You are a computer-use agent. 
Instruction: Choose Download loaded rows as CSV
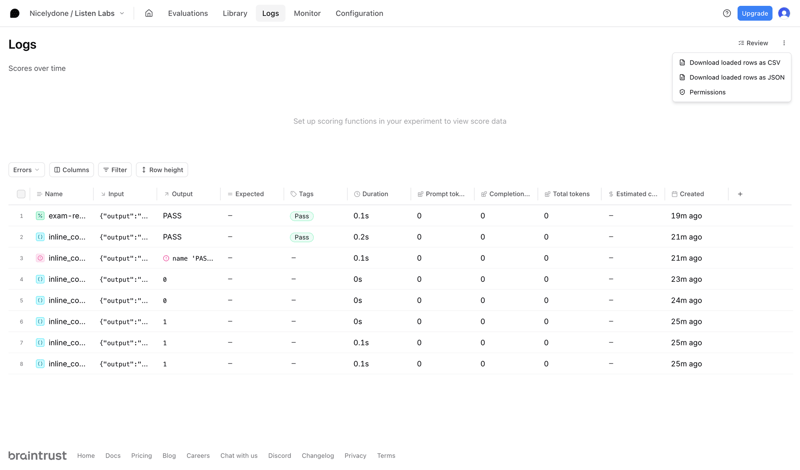pyautogui.click(x=732, y=63)
